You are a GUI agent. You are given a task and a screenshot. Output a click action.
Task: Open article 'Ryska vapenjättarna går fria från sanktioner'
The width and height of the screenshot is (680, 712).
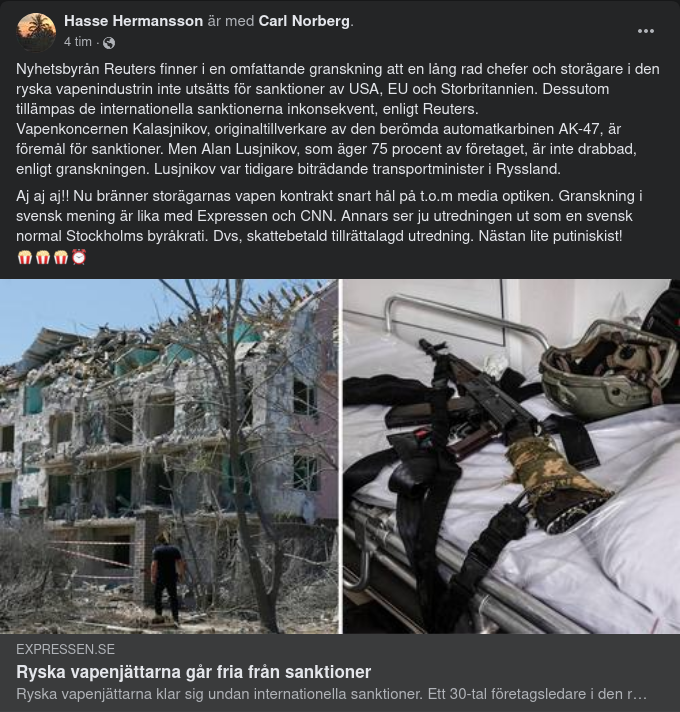coord(194,672)
